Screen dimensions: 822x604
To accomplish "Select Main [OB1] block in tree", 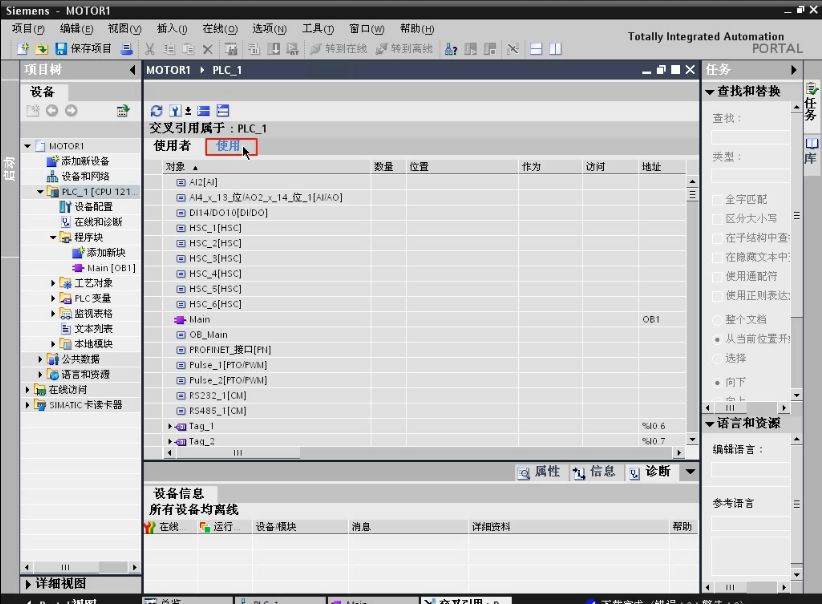I will point(104,268).
